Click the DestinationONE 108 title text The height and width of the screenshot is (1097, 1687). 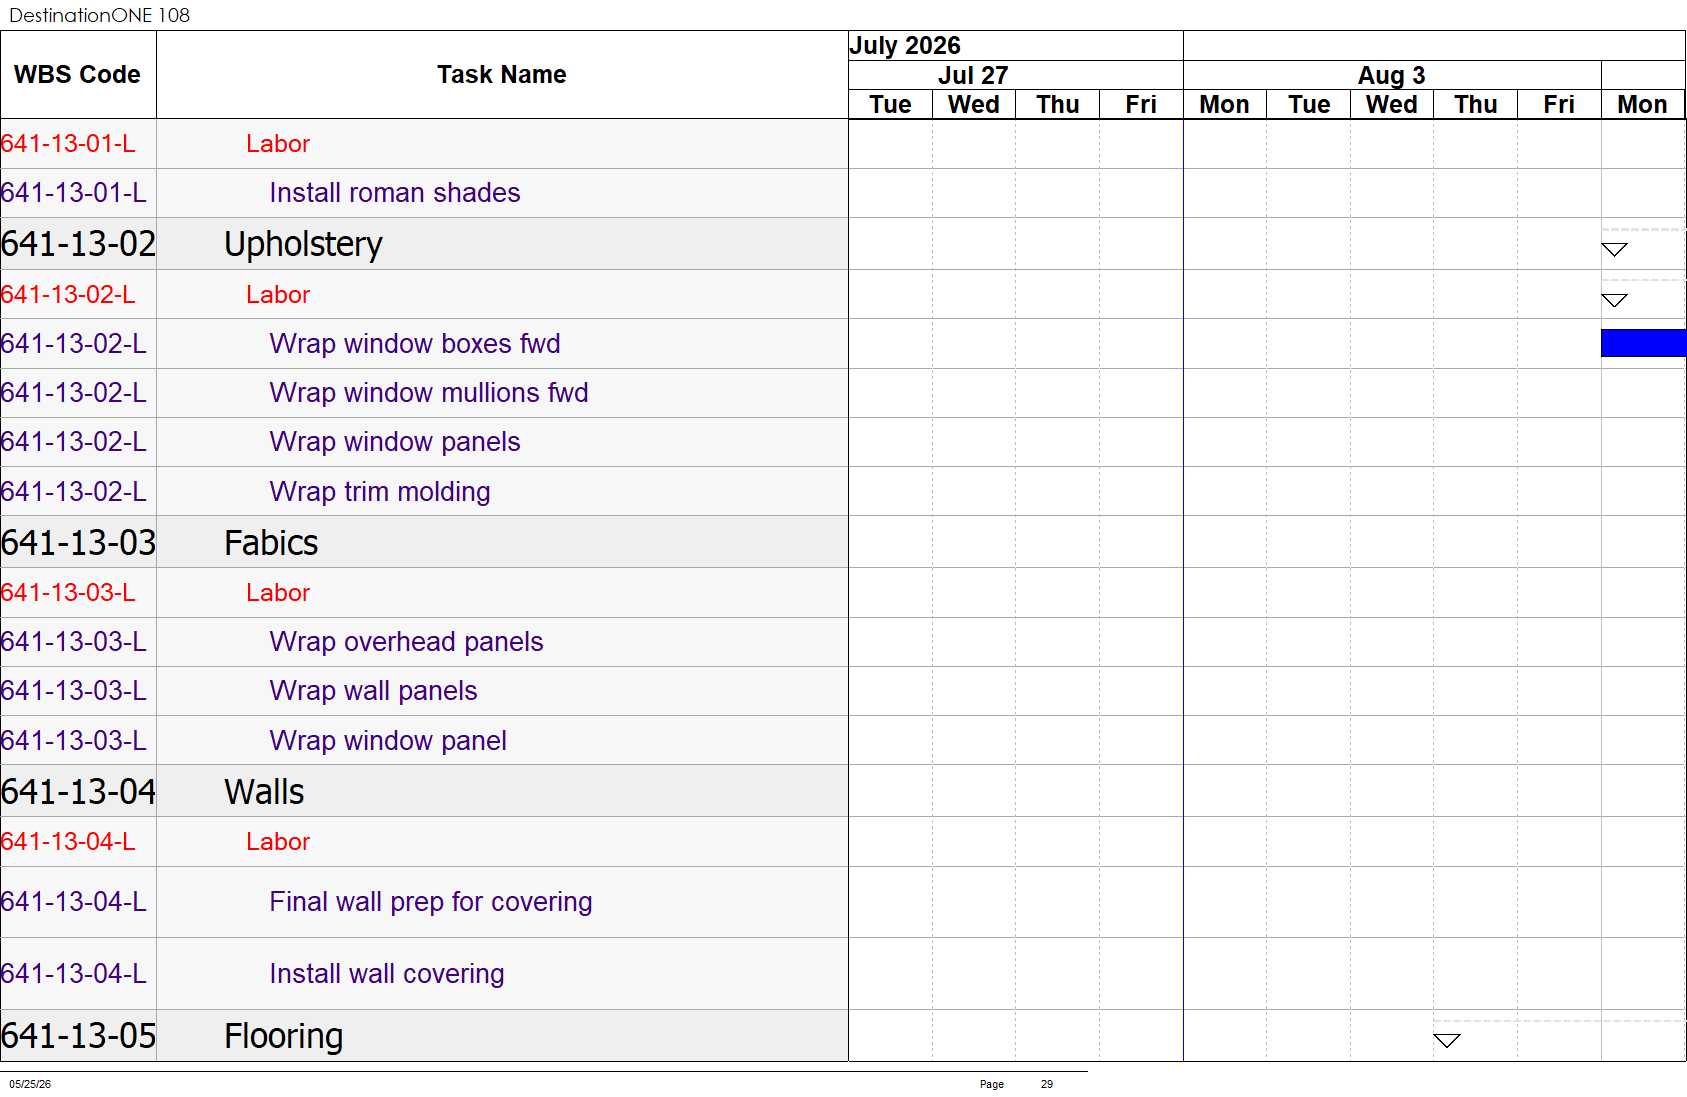99,15
